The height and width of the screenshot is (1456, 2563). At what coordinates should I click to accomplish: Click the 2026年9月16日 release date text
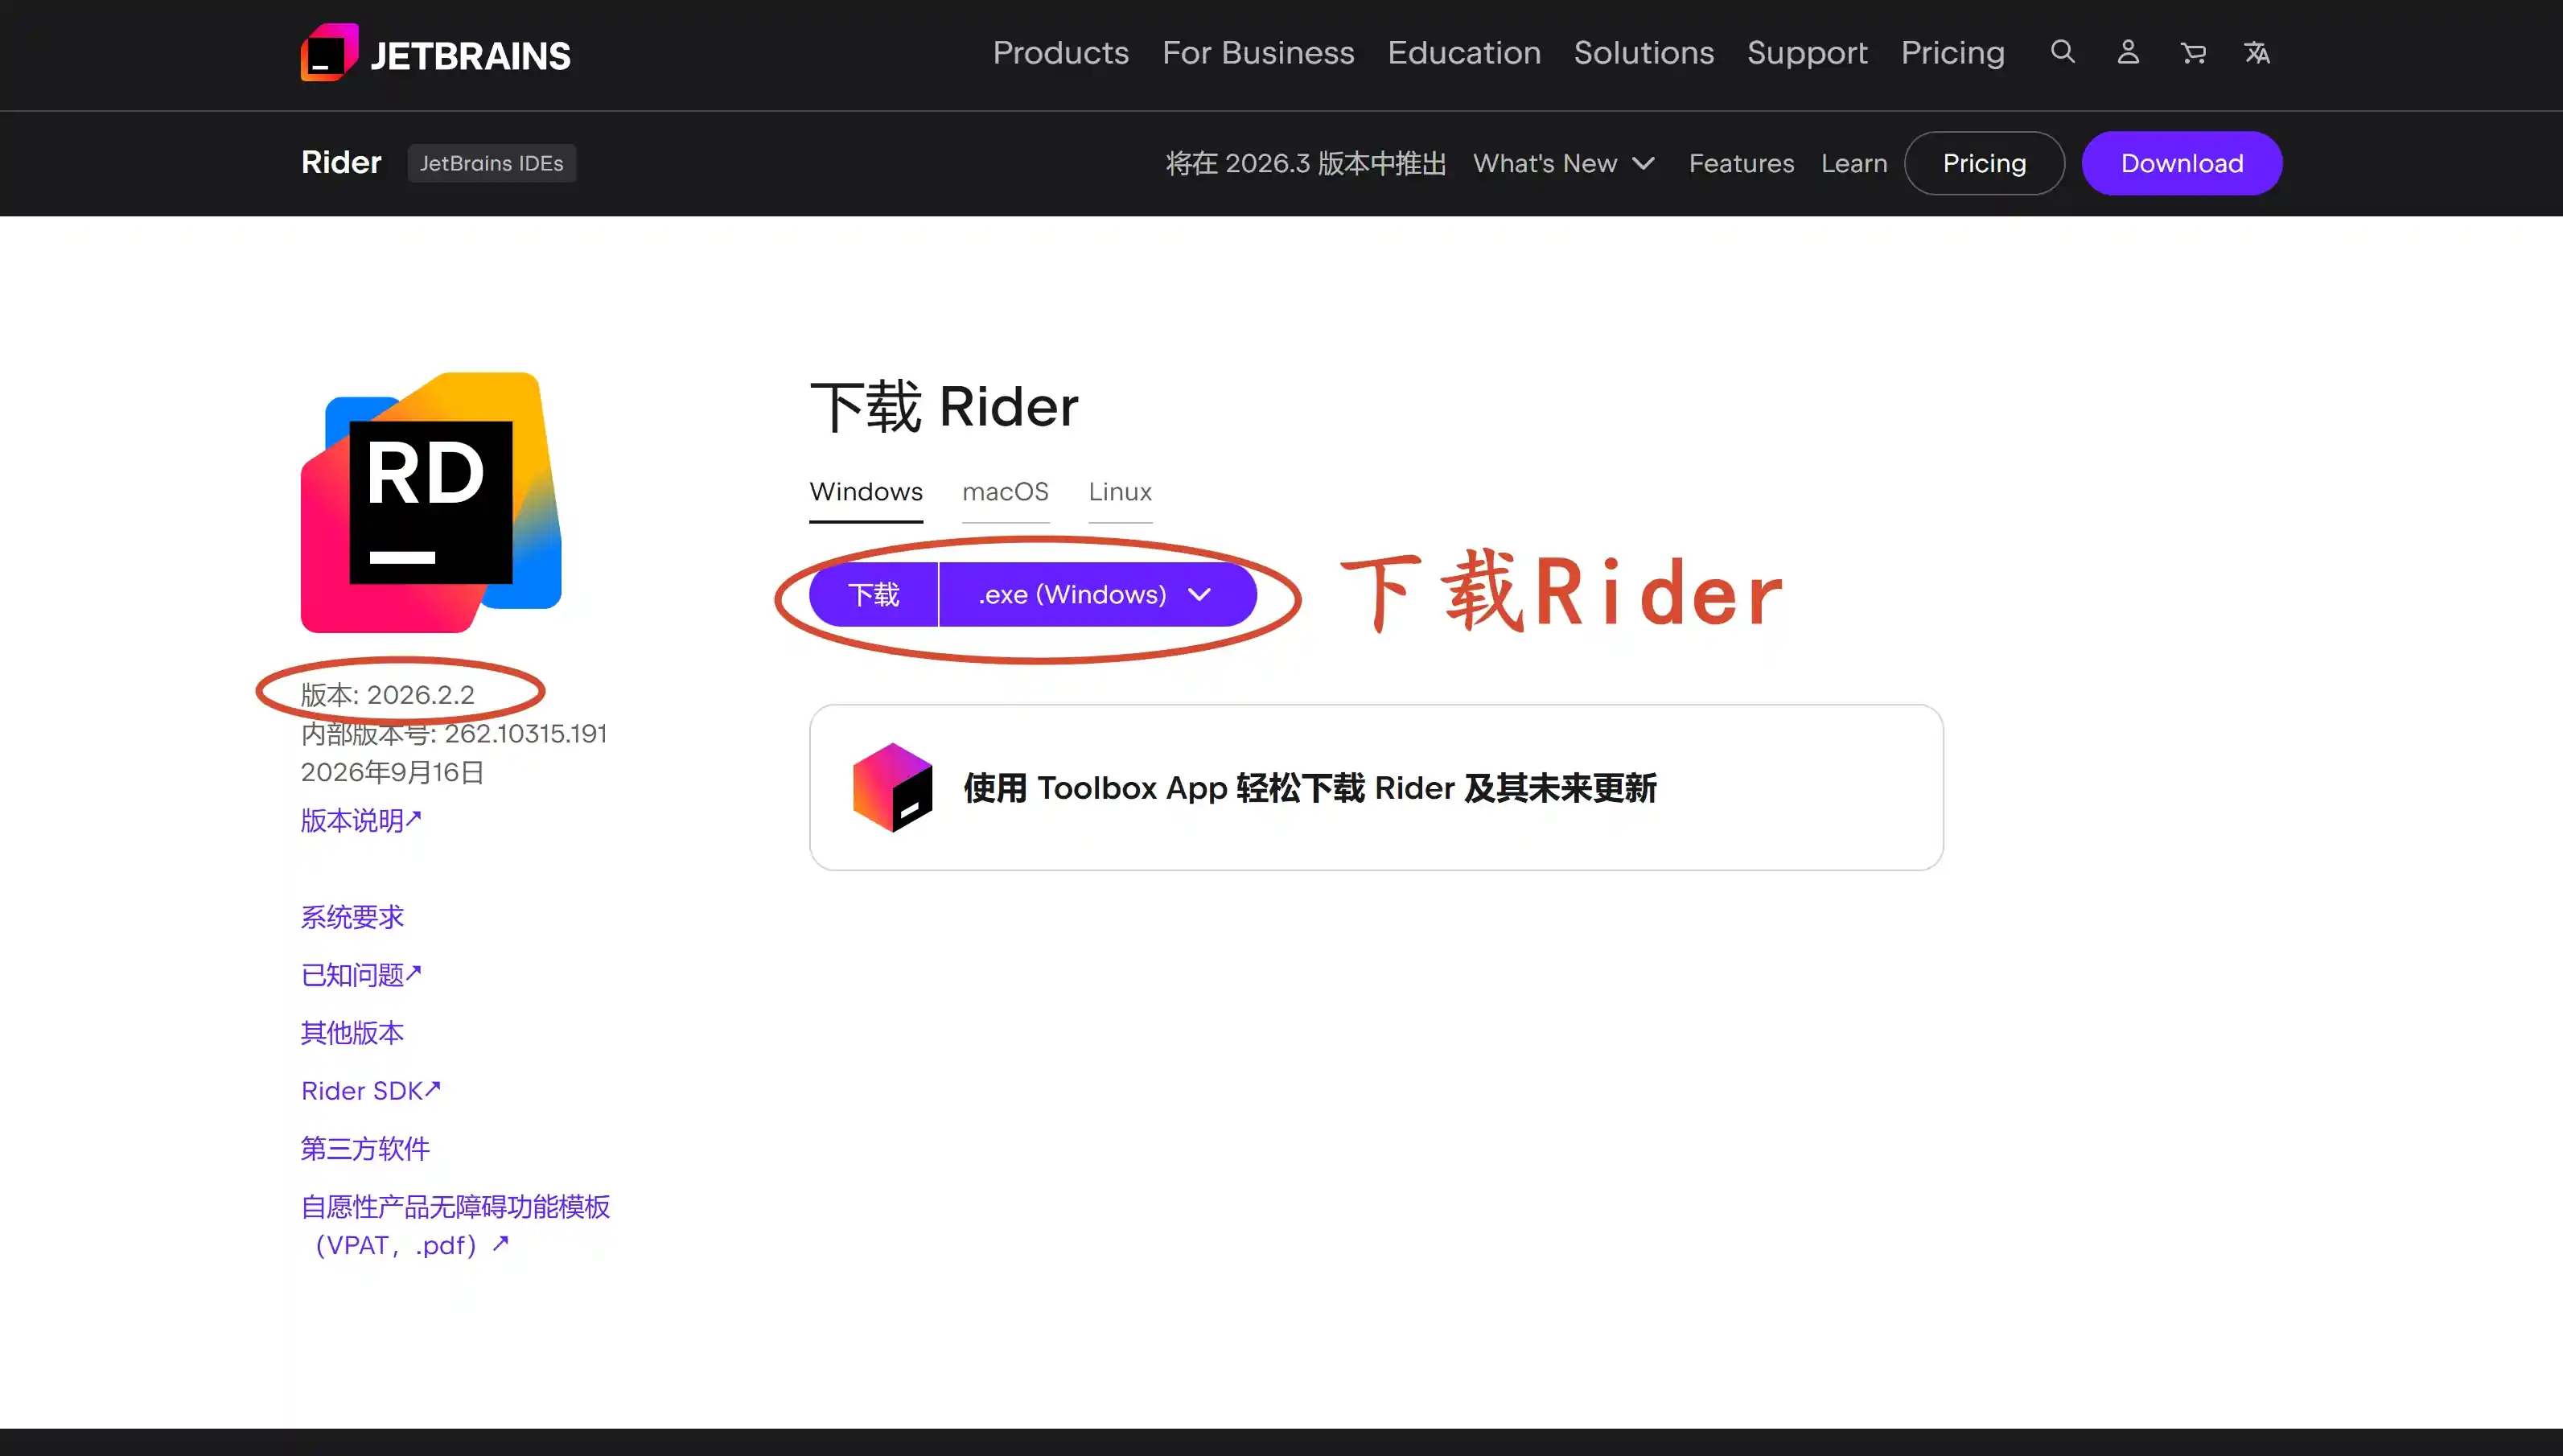[x=392, y=772]
